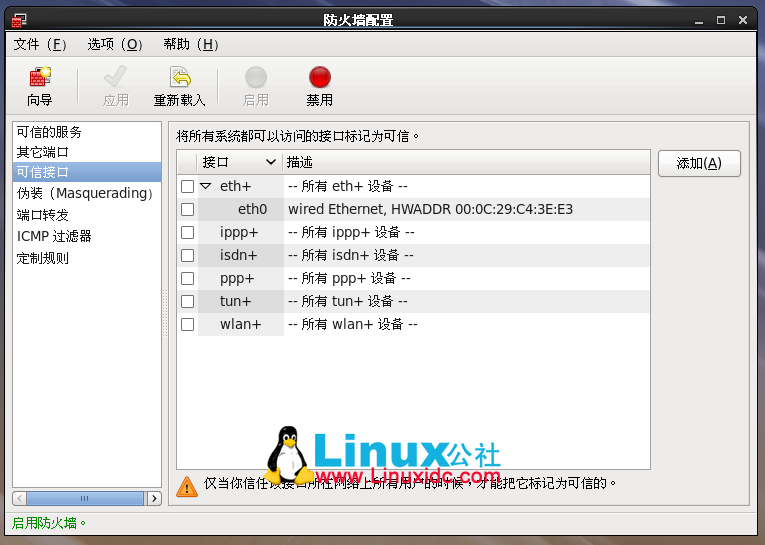Click the 添加(A) button

click(699, 163)
